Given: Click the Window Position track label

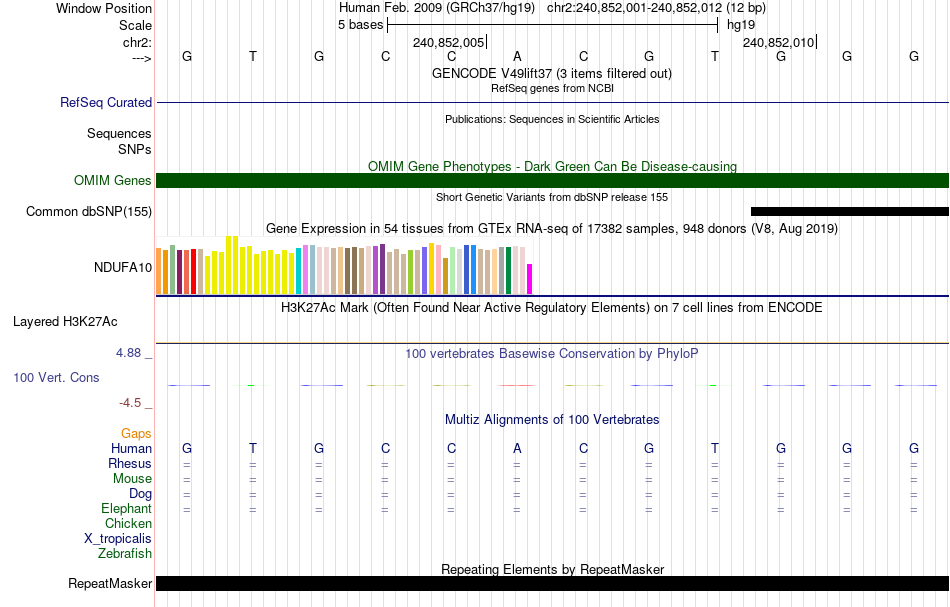Looking at the screenshot, I should click(x=104, y=8).
